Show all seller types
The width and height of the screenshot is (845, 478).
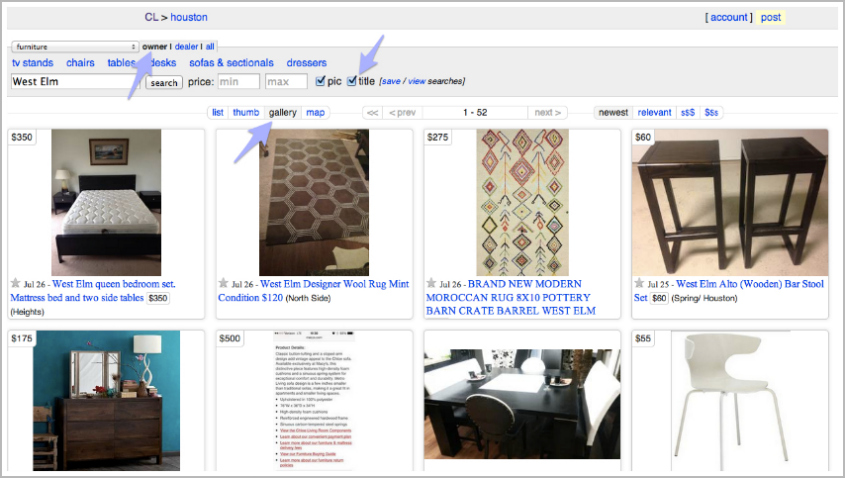click(210, 47)
